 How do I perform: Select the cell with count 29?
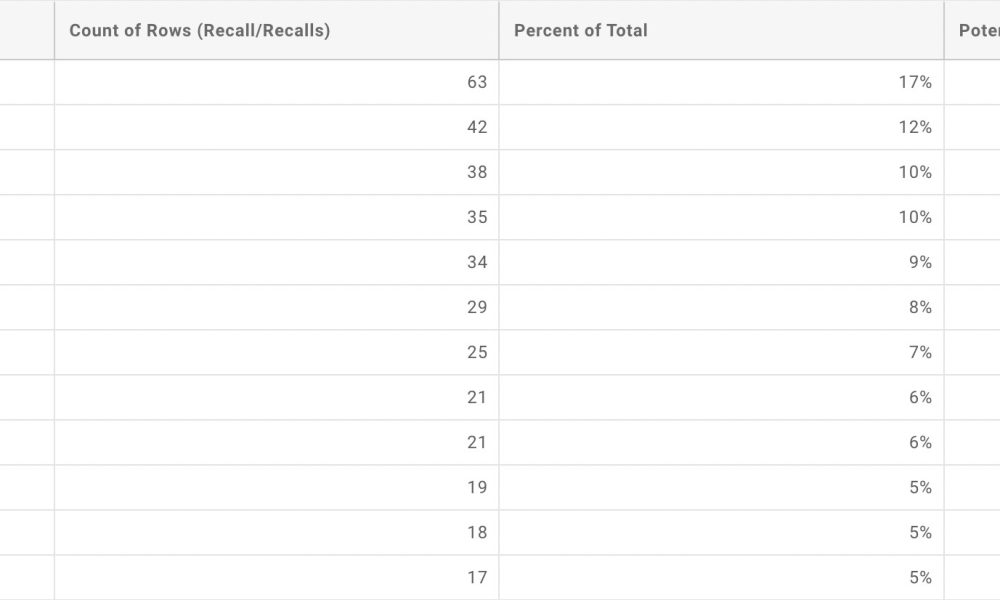[x=276, y=307]
